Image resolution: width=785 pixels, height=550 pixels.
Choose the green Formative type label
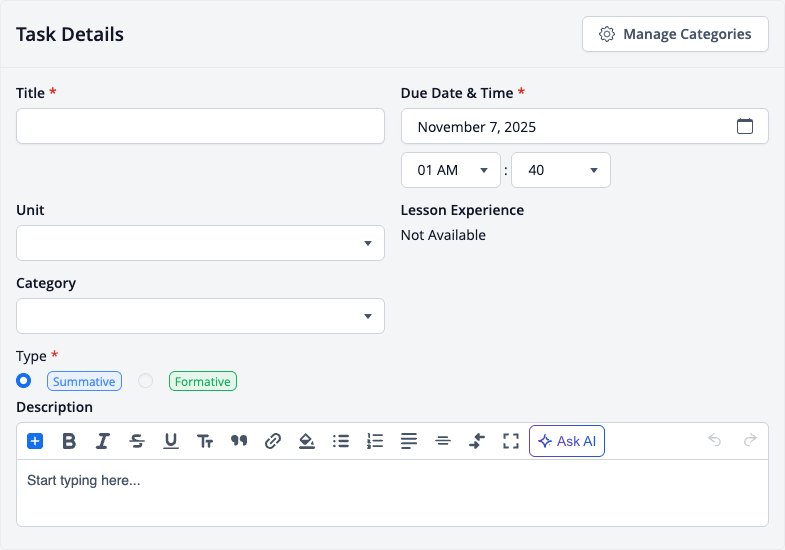203,381
